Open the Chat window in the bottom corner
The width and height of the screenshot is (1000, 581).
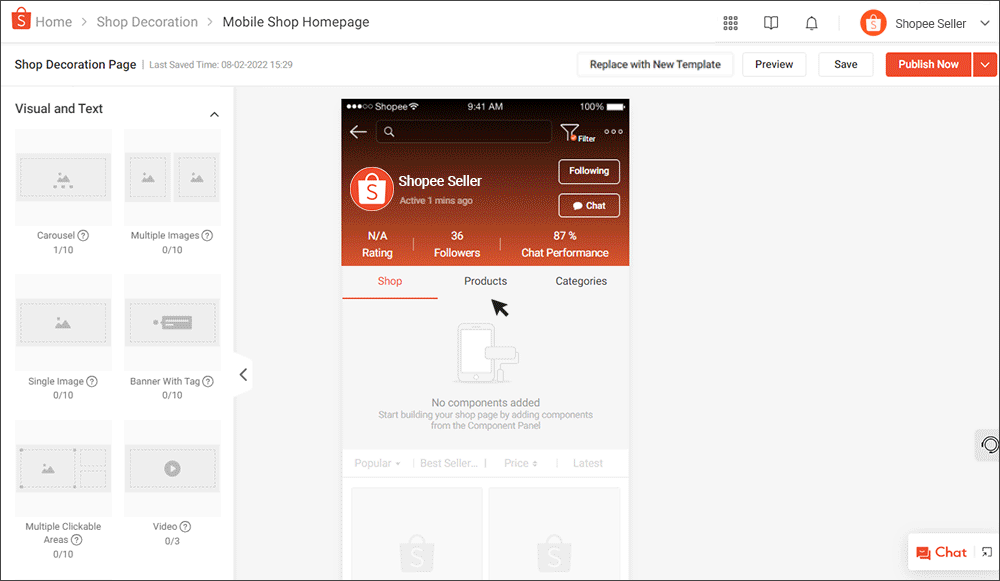coord(941,552)
